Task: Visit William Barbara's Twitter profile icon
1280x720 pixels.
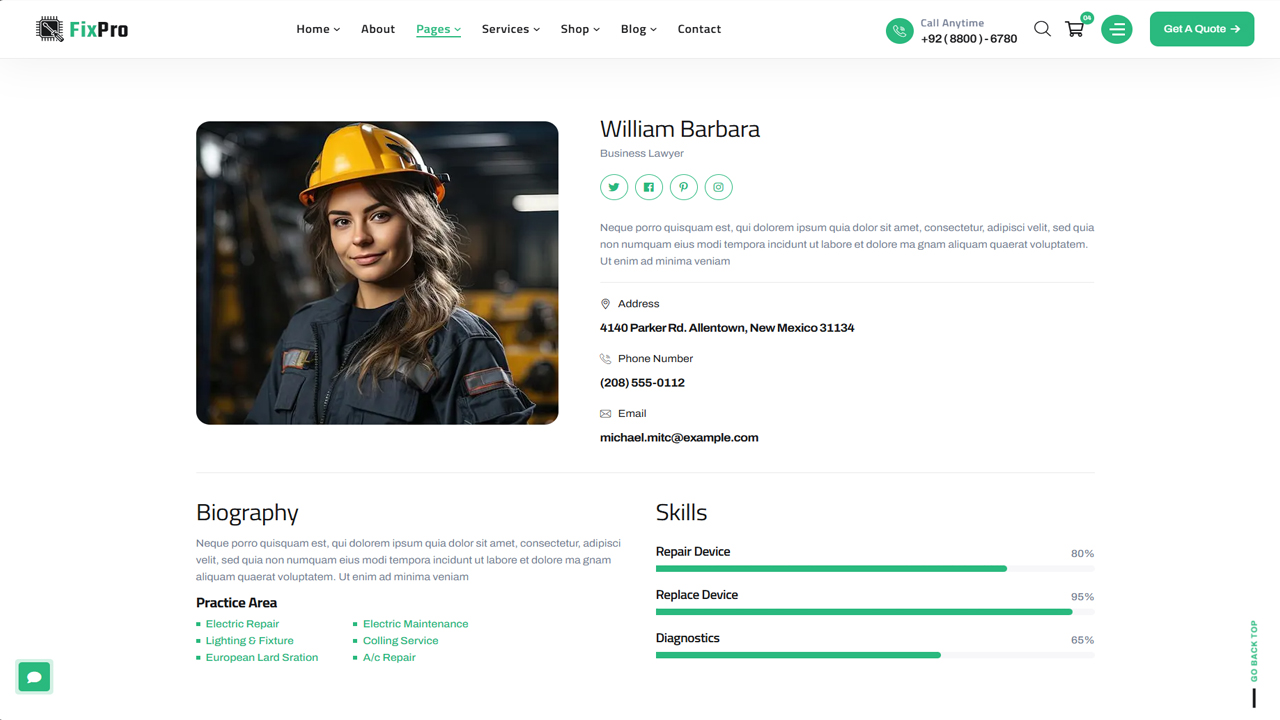Action: pyautogui.click(x=614, y=187)
